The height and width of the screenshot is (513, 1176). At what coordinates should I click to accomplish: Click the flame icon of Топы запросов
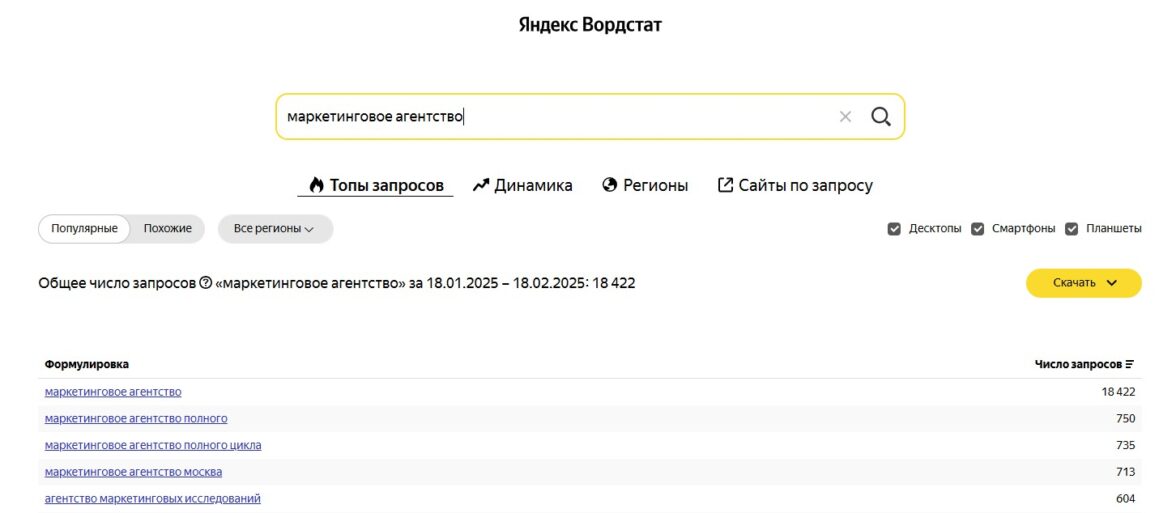click(316, 185)
